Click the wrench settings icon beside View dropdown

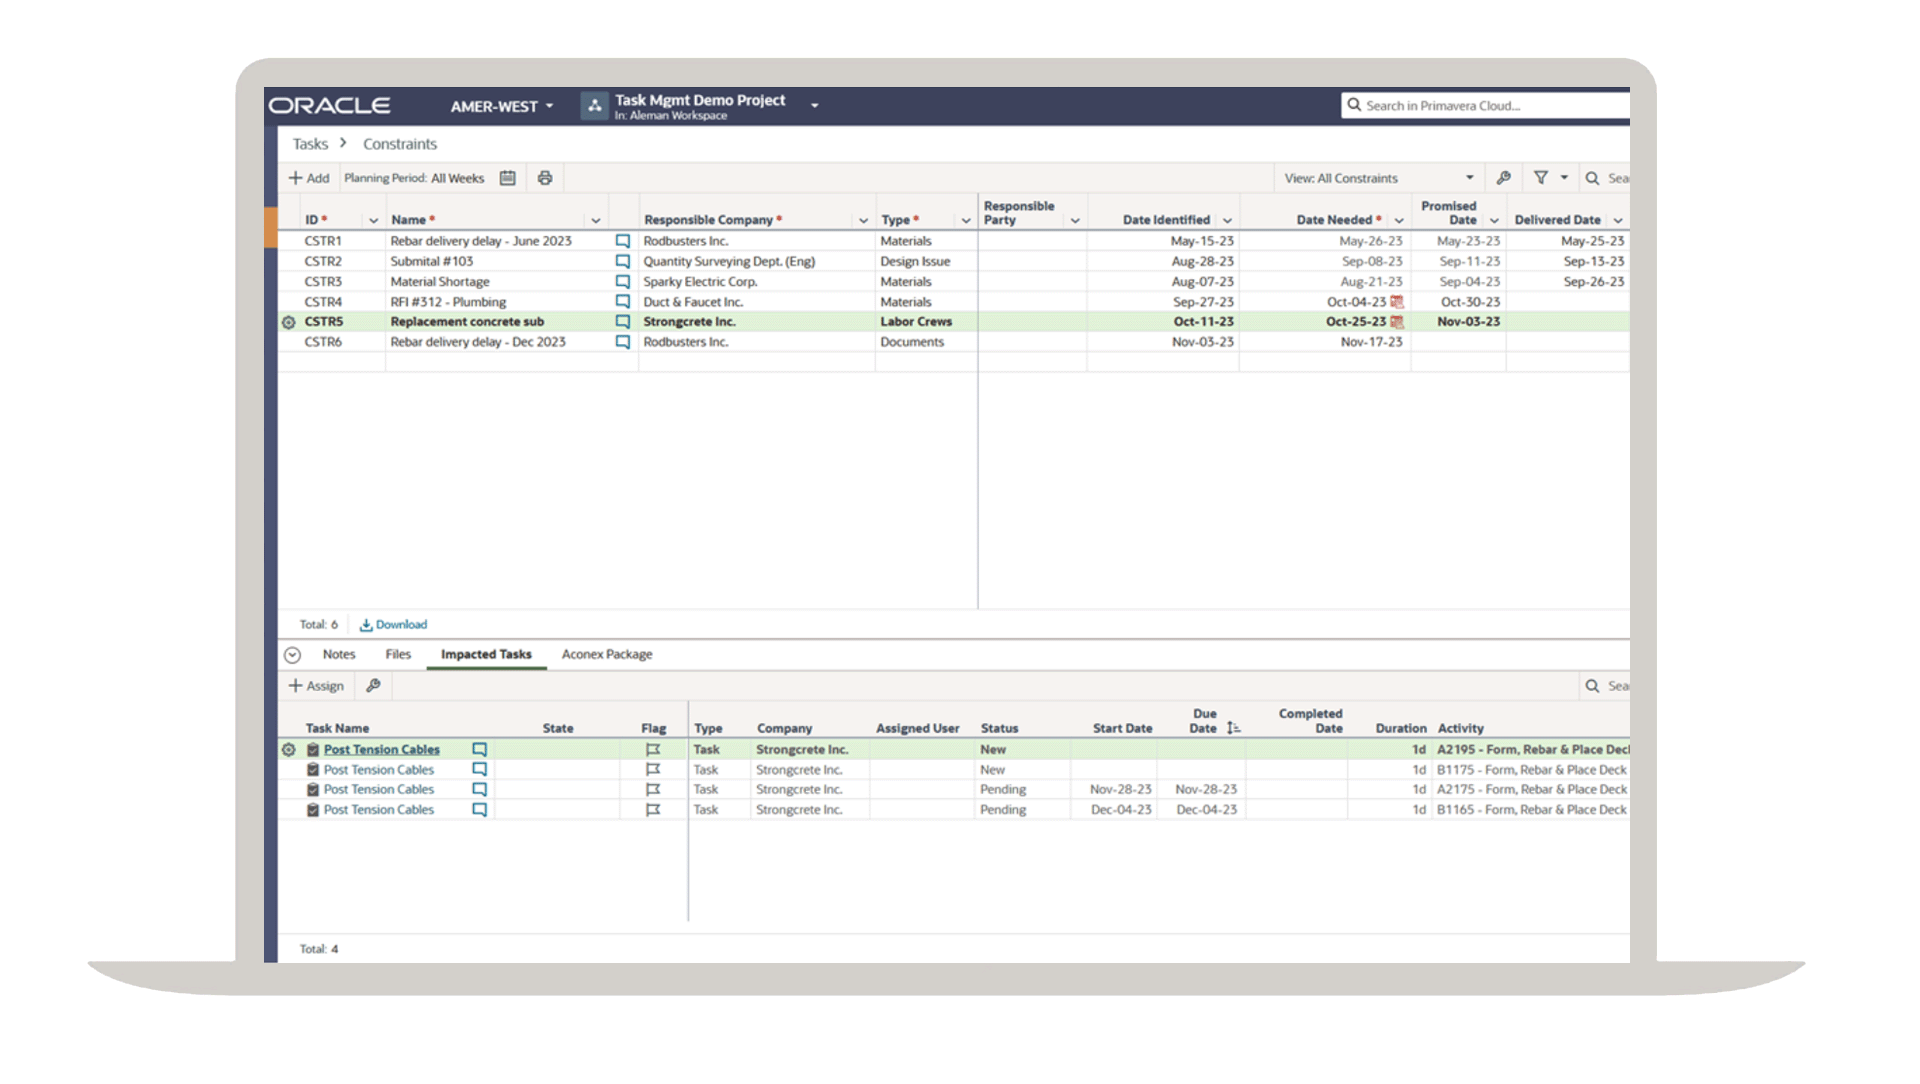pyautogui.click(x=1503, y=178)
